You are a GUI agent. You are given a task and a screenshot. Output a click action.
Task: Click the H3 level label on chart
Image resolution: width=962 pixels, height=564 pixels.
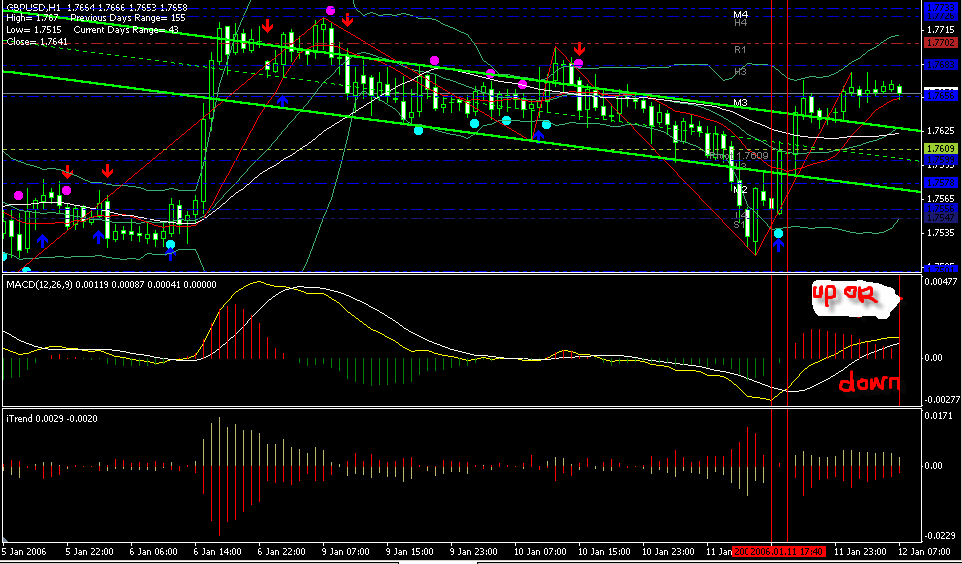740,72
